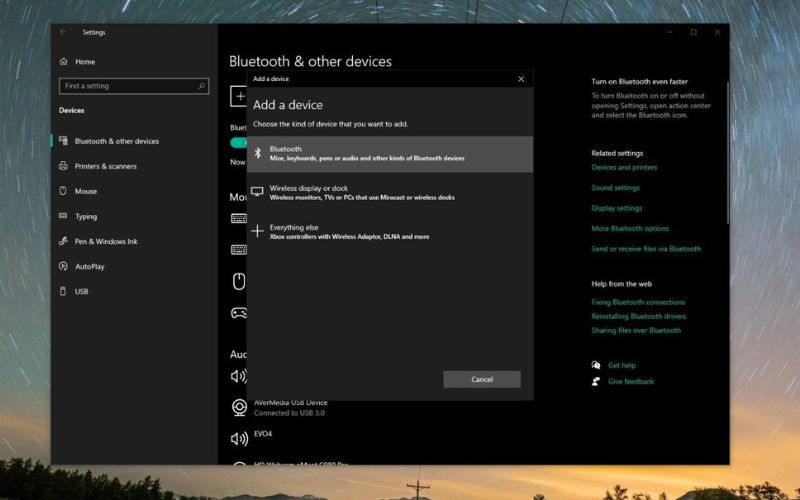Open Printers & scanners settings

pos(106,166)
